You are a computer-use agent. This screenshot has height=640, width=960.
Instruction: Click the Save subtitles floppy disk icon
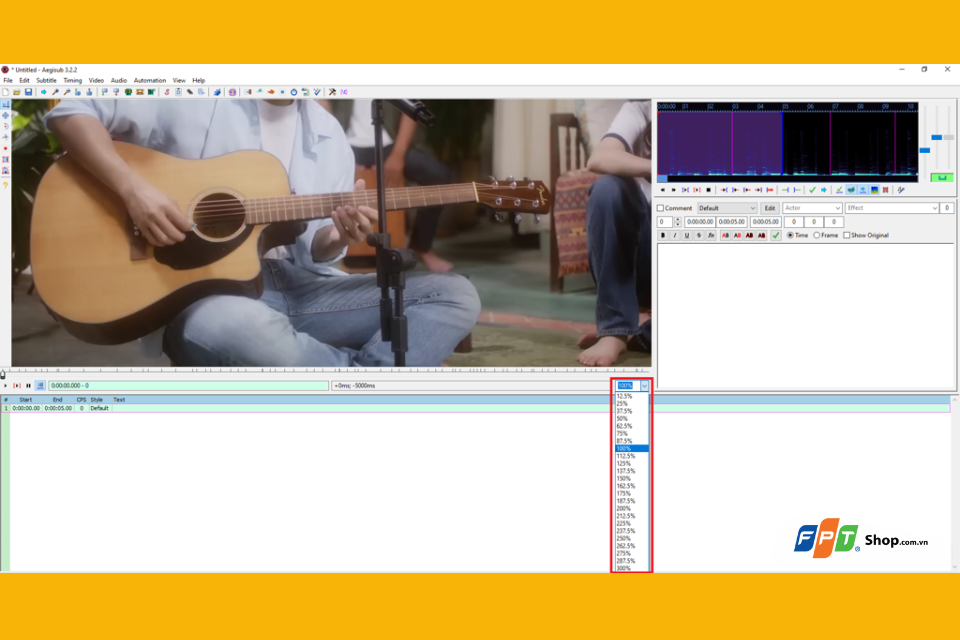[28, 92]
